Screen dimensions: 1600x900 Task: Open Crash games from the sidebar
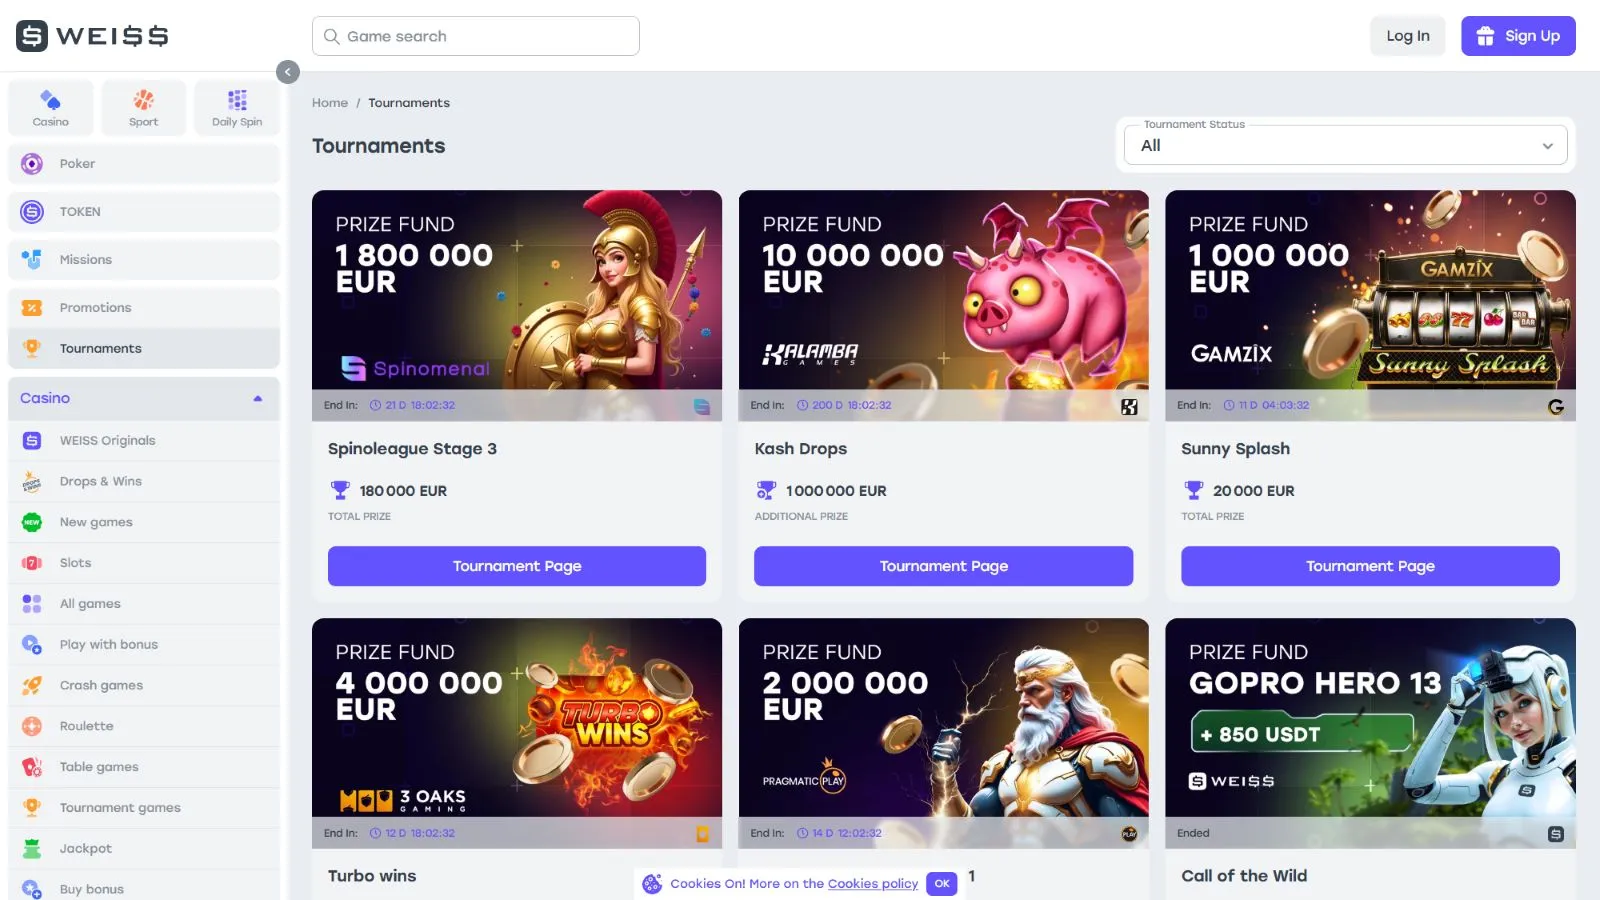pyautogui.click(x=101, y=686)
